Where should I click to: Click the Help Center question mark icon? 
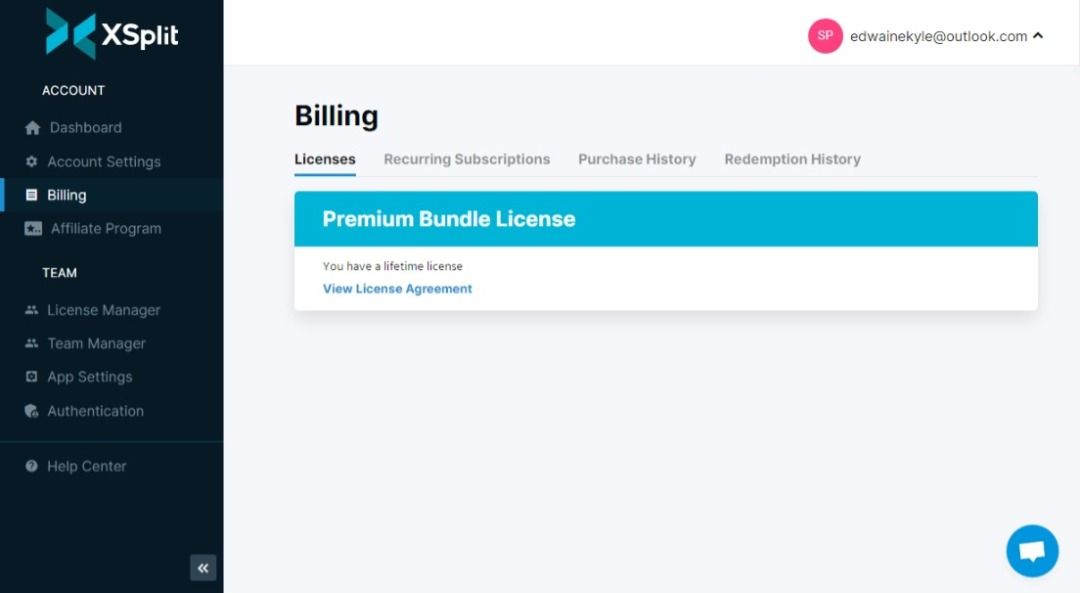pyautogui.click(x=31, y=466)
